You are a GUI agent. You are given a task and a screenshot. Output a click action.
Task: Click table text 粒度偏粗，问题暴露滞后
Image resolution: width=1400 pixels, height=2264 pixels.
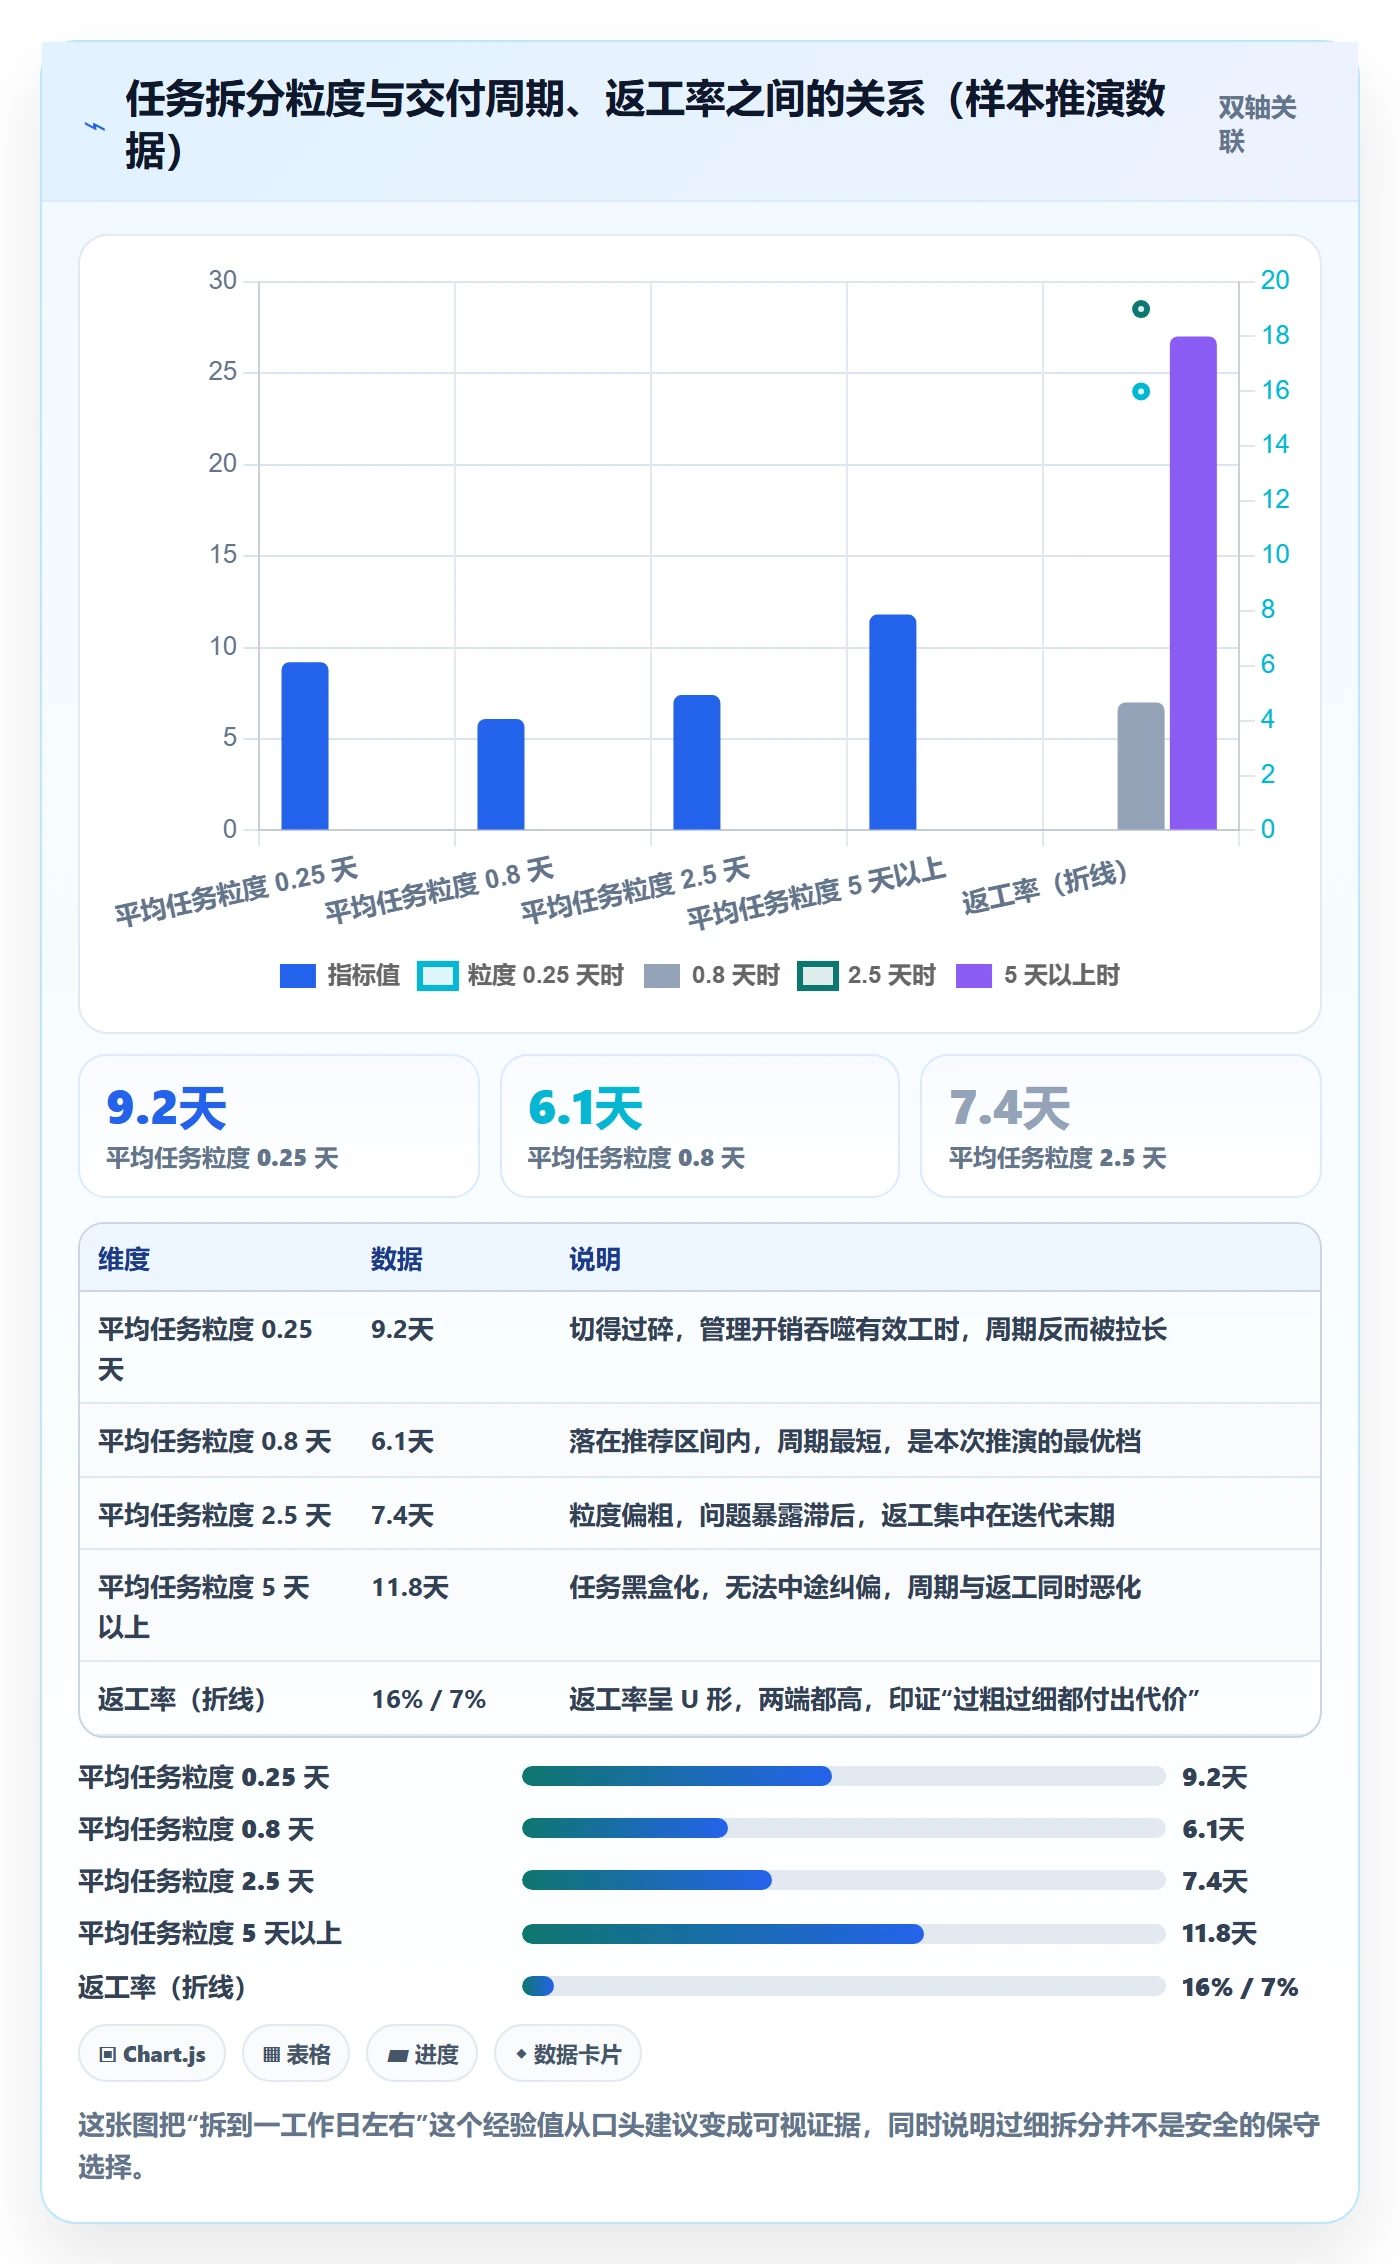(x=712, y=1515)
